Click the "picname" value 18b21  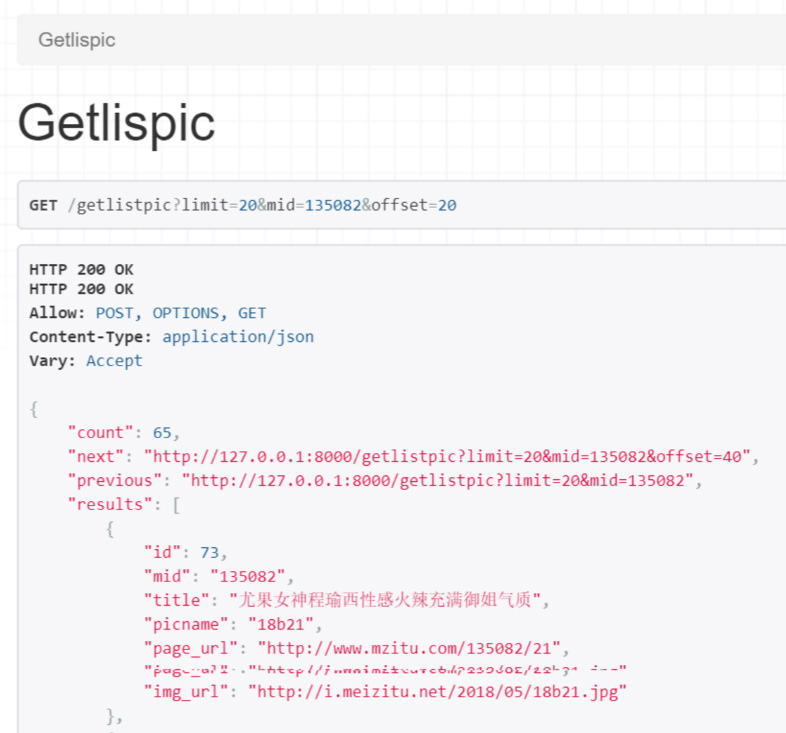click(281, 625)
